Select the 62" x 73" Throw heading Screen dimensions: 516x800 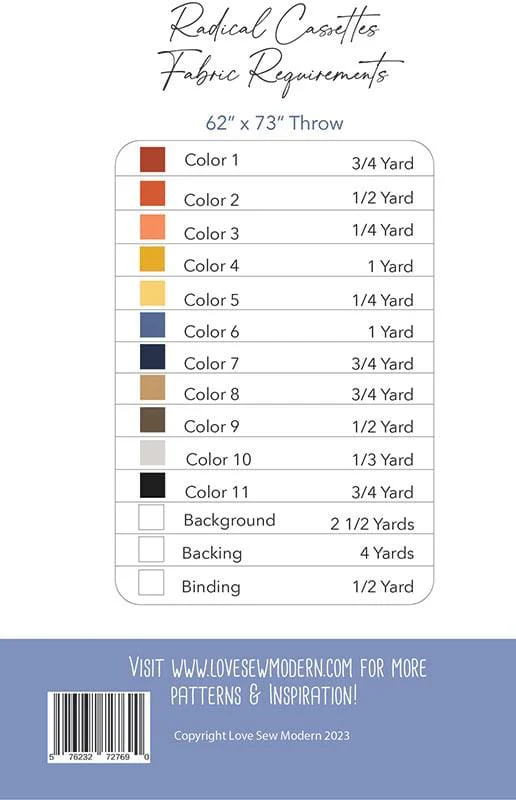[x=275, y=123]
